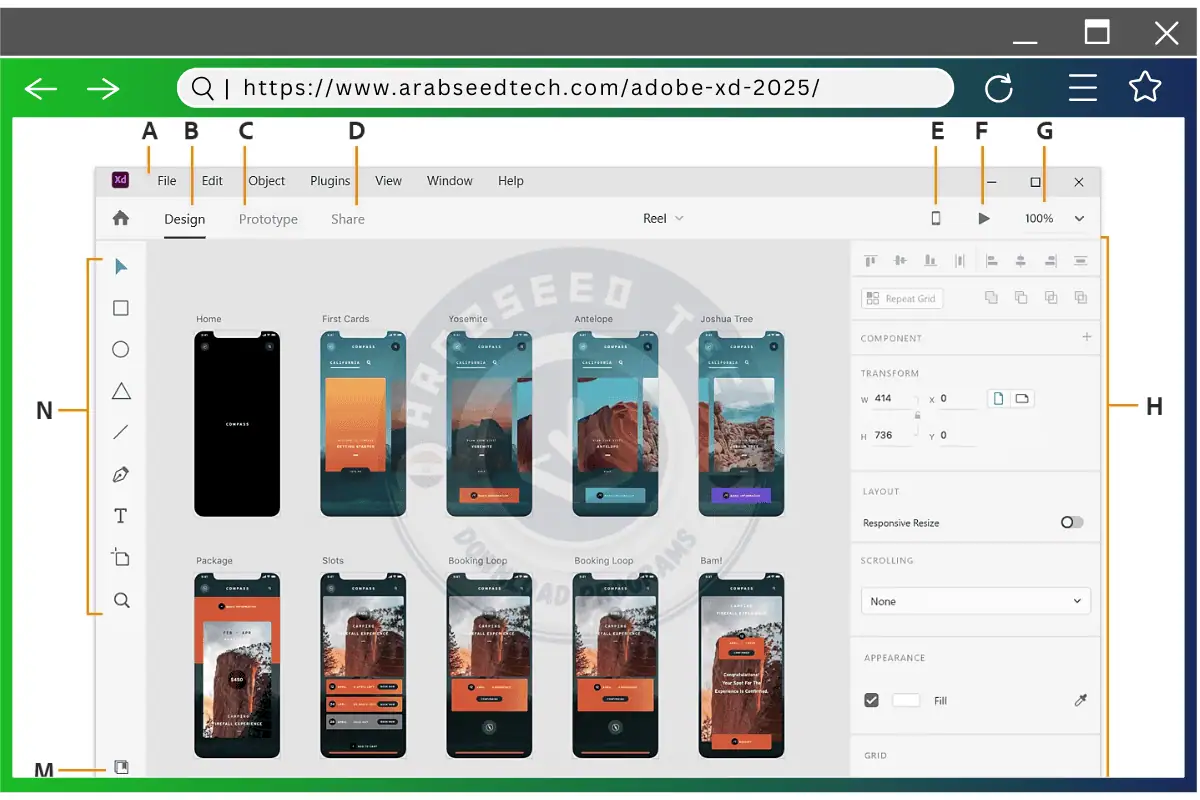Click the align left icon
This screenshot has width=1200, height=800.
coord(992,260)
